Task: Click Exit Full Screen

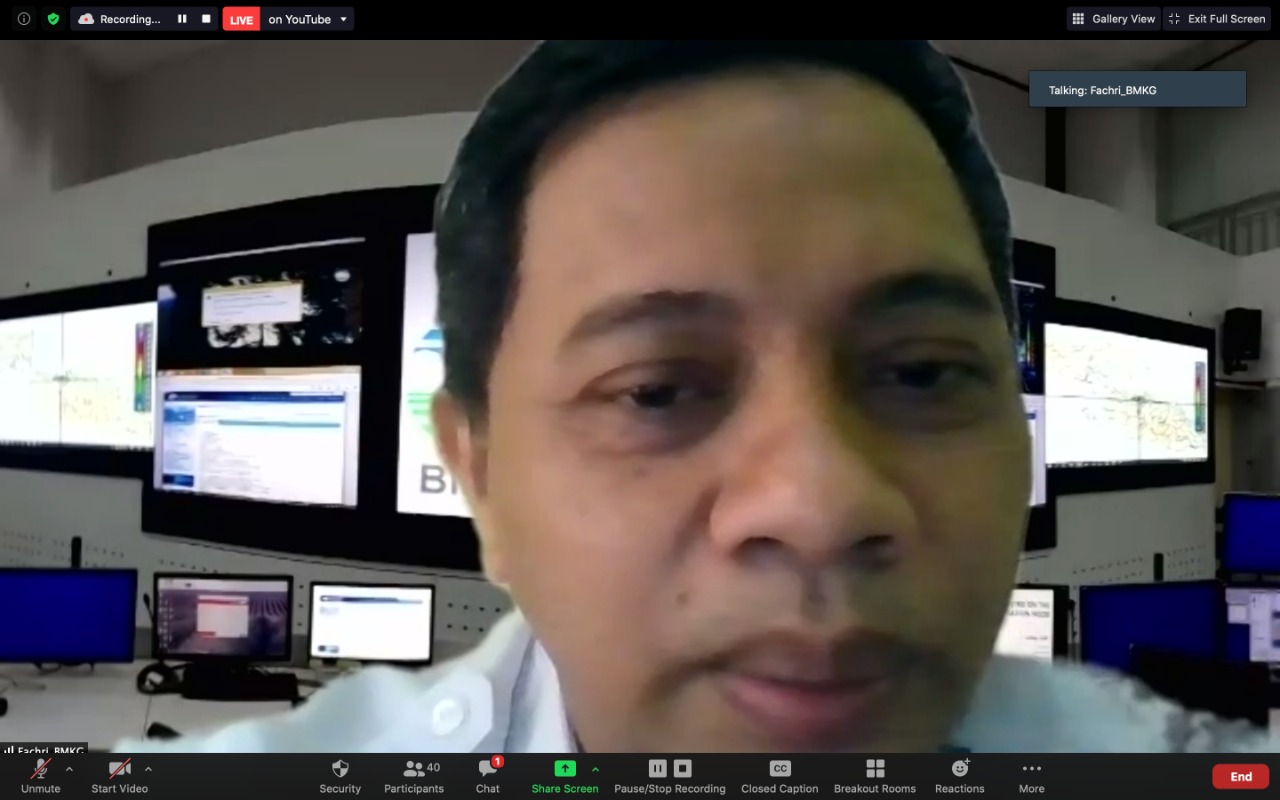Action: pos(1216,19)
